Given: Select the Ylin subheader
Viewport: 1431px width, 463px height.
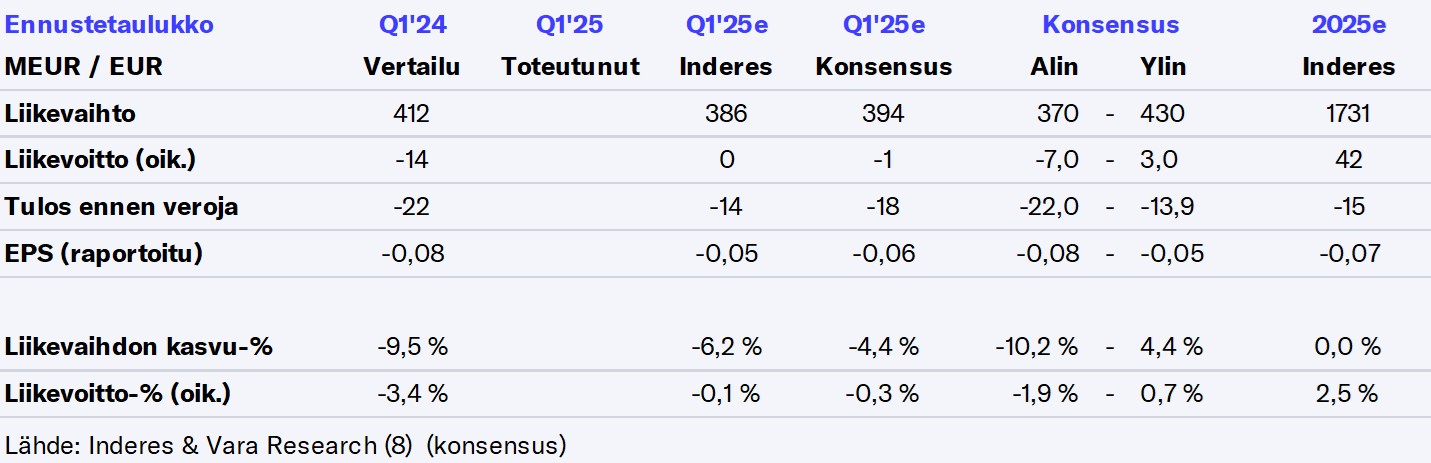Looking at the screenshot, I should point(1163,67).
